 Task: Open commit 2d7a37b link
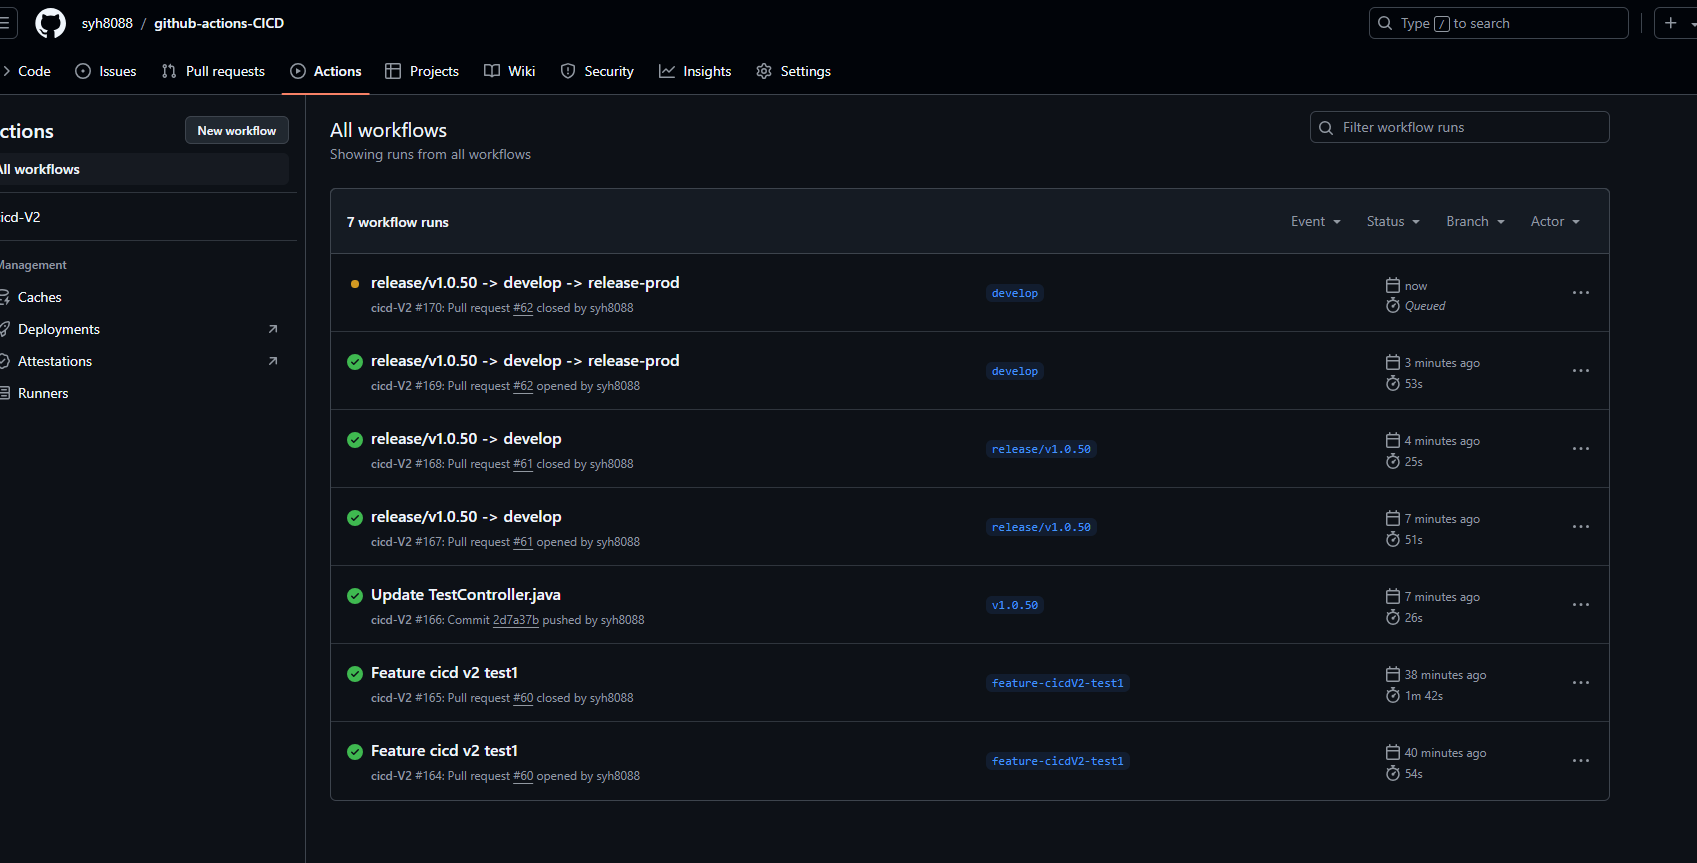click(x=516, y=620)
